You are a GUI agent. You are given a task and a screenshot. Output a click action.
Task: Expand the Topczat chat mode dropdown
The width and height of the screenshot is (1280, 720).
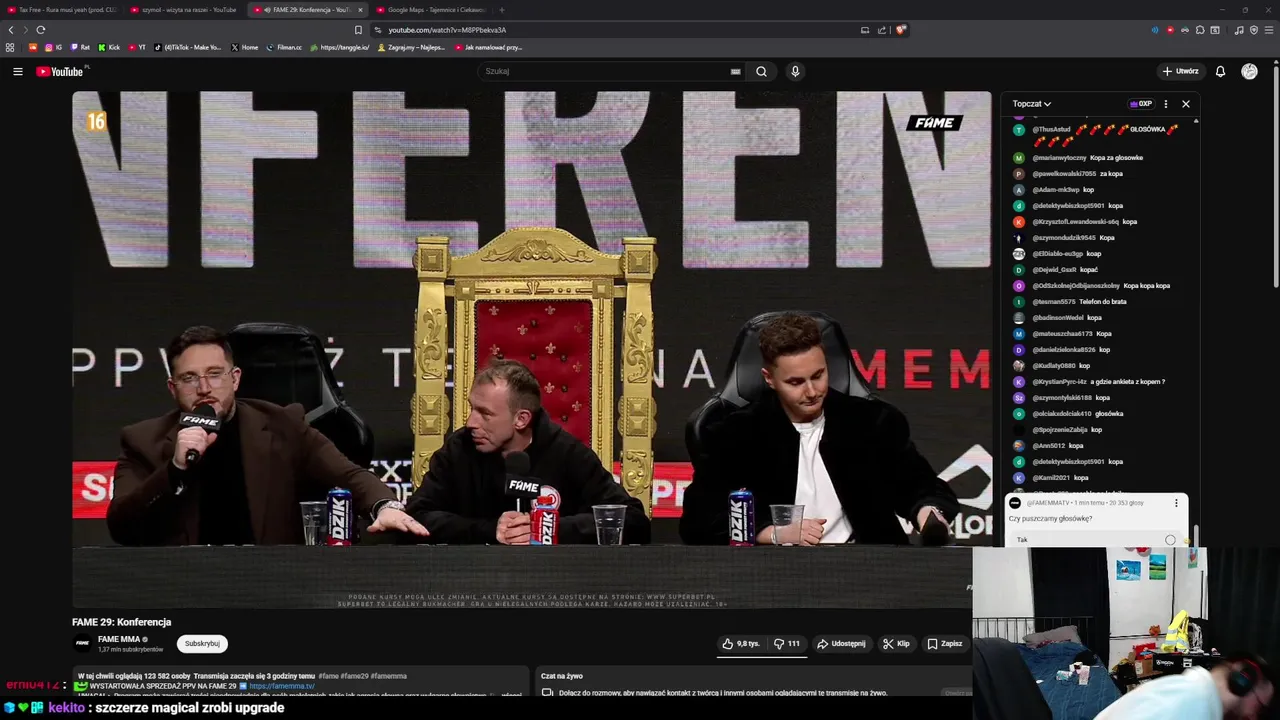pos(1031,104)
